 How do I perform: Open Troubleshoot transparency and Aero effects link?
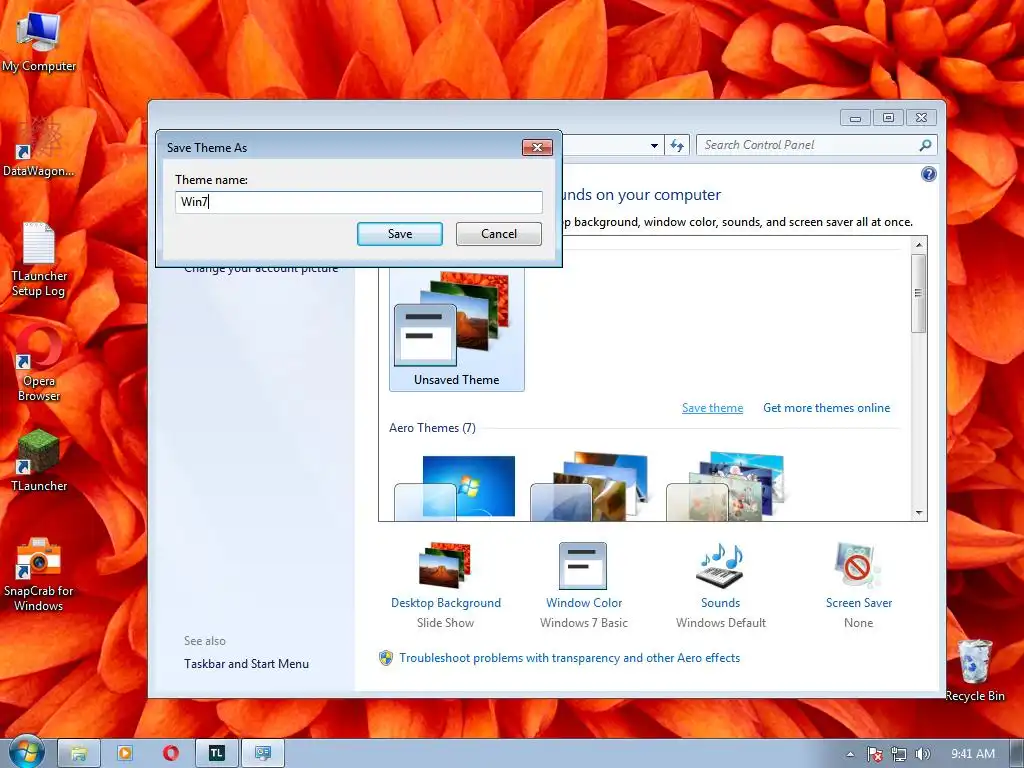pos(569,658)
